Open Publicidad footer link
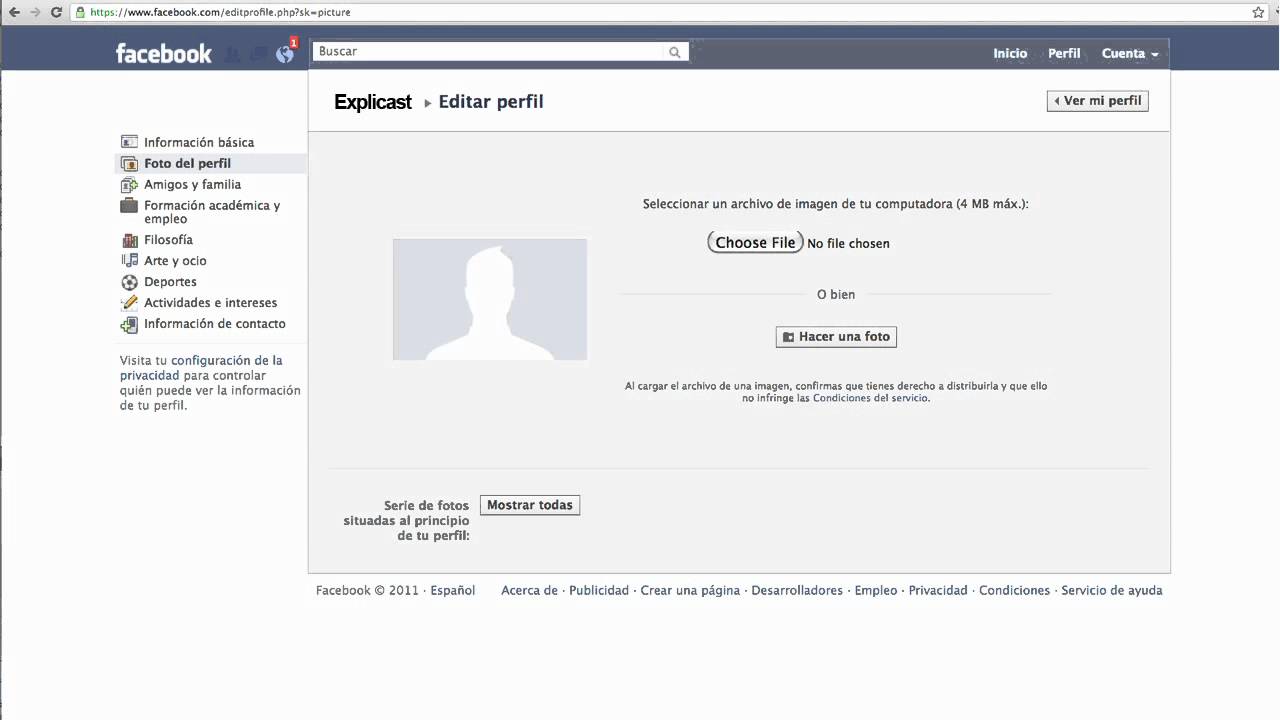1280x720 pixels. (x=599, y=591)
